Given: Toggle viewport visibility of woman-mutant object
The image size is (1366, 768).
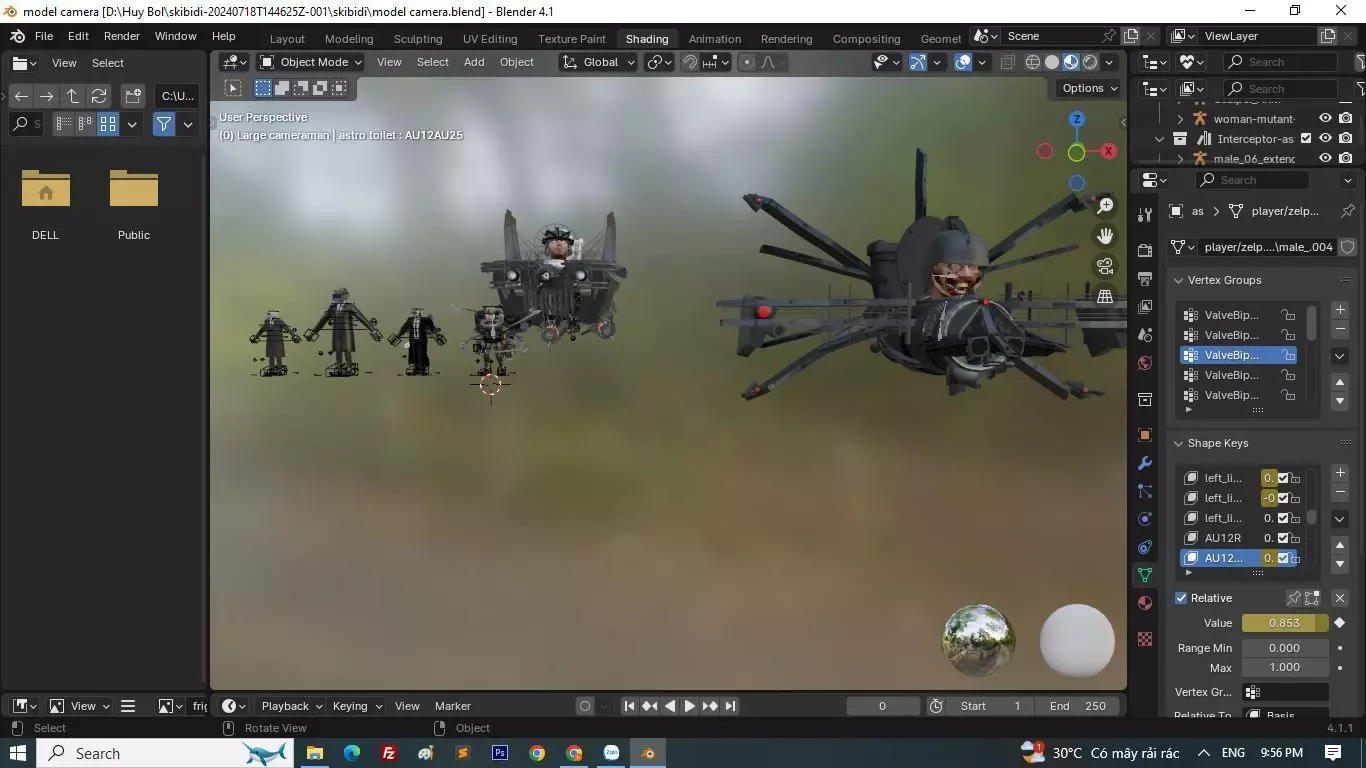Looking at the screenshot, I should tap(1325, 119).
